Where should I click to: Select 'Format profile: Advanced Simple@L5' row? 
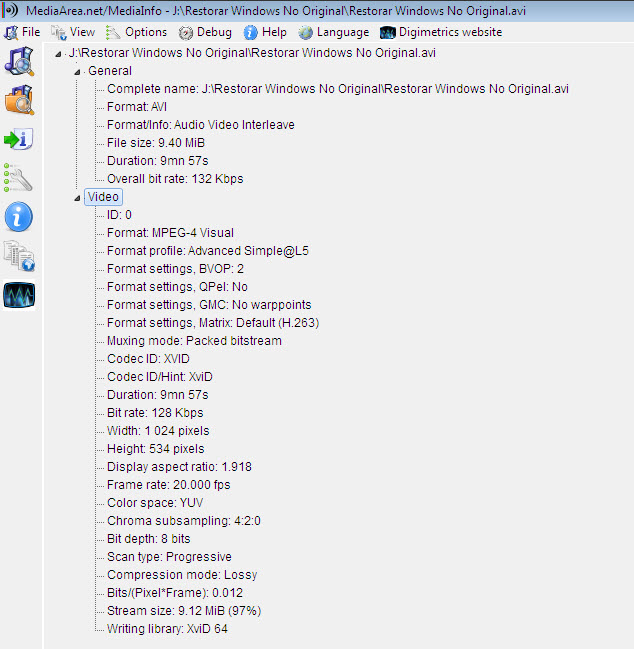point(208,251)
